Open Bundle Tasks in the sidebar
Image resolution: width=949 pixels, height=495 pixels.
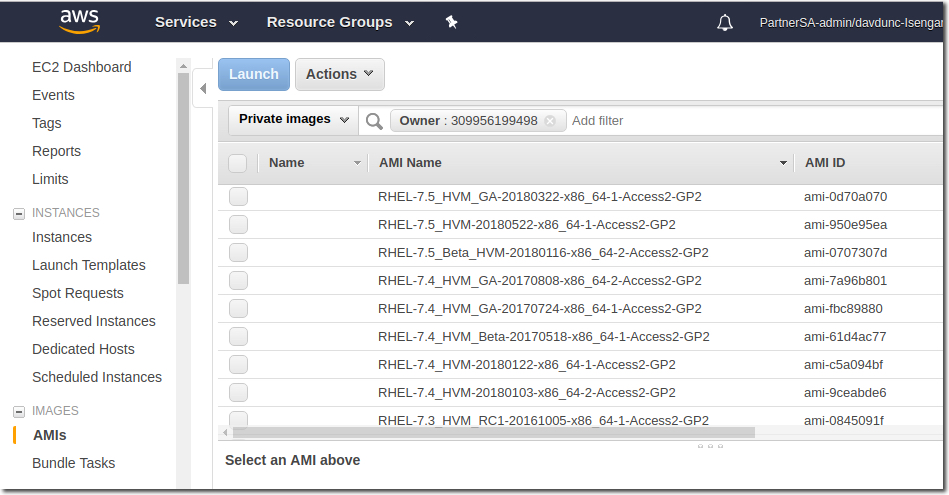74,463
